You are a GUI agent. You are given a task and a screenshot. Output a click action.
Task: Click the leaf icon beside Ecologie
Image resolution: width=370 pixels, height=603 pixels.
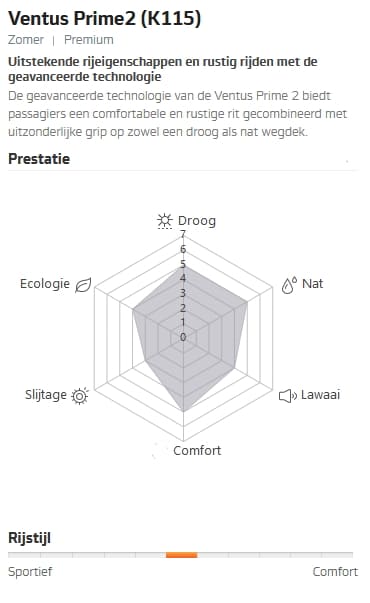[x=83, y=285]
